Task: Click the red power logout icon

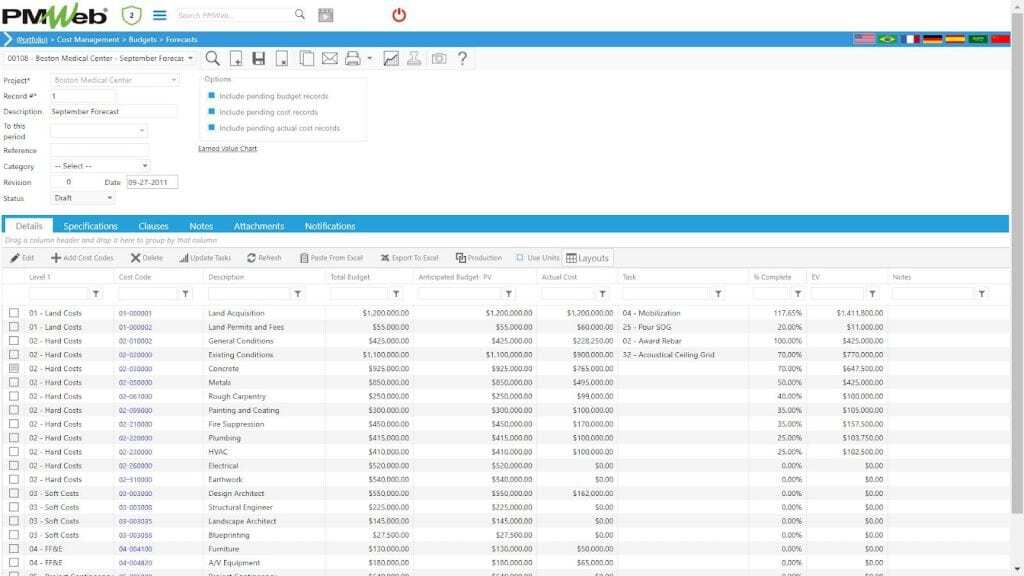Action: click(399, 15)
